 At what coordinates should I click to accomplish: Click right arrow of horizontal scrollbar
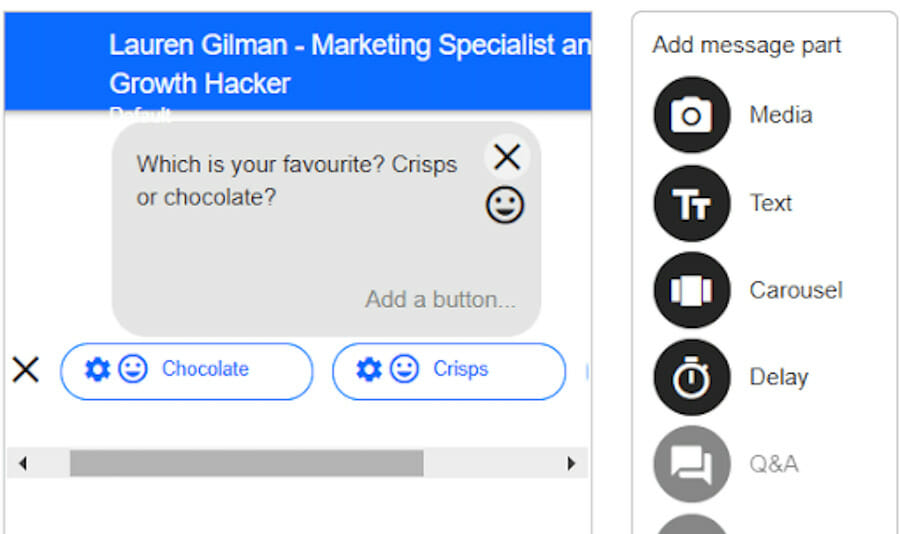[x=571, y=463]
